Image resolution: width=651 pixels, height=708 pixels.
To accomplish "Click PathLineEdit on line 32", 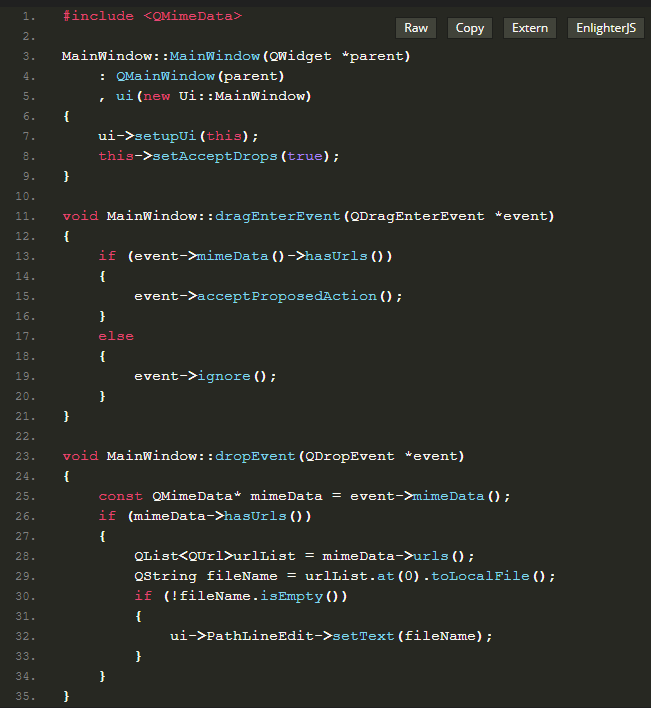I will (x=255, y=636).
